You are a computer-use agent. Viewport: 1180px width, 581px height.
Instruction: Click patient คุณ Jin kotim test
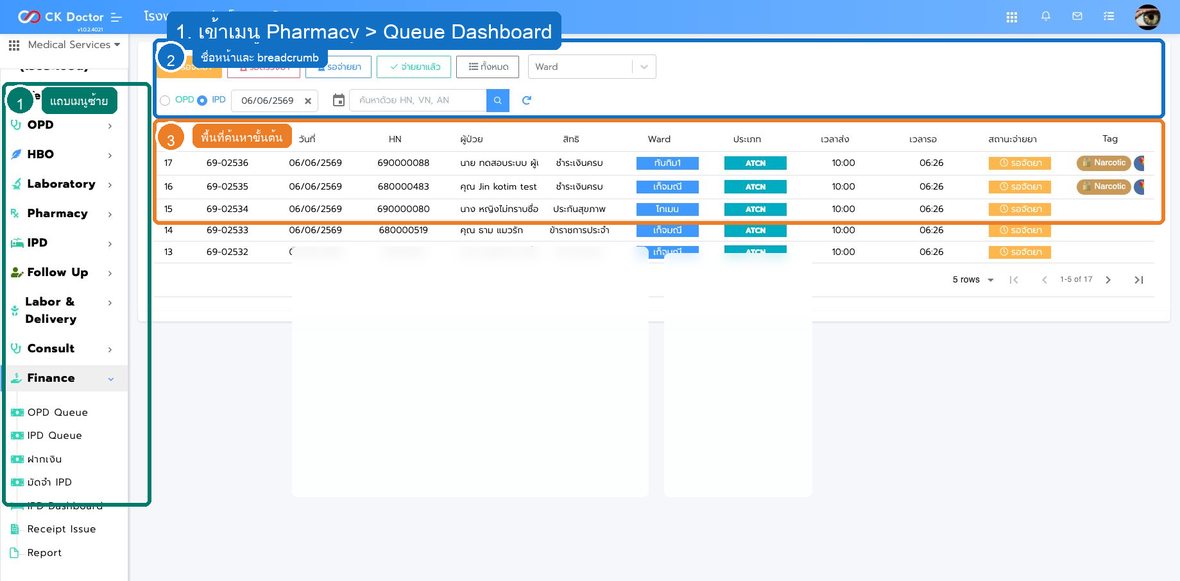498,186
